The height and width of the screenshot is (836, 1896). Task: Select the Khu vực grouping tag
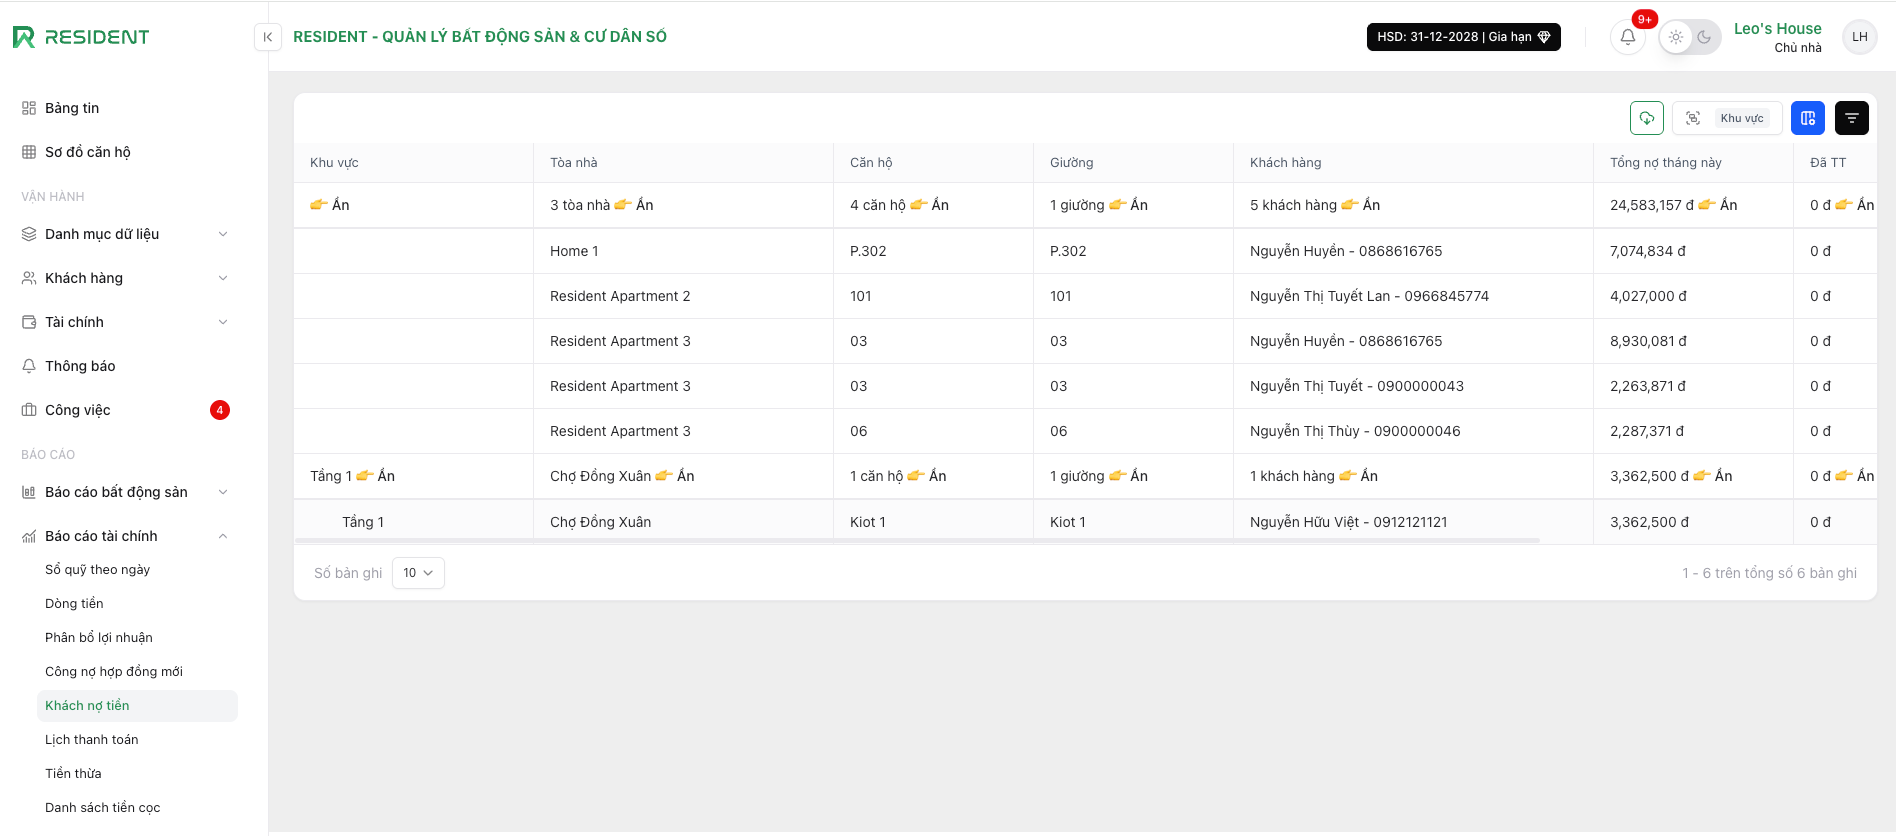(x=1742, y=118)
